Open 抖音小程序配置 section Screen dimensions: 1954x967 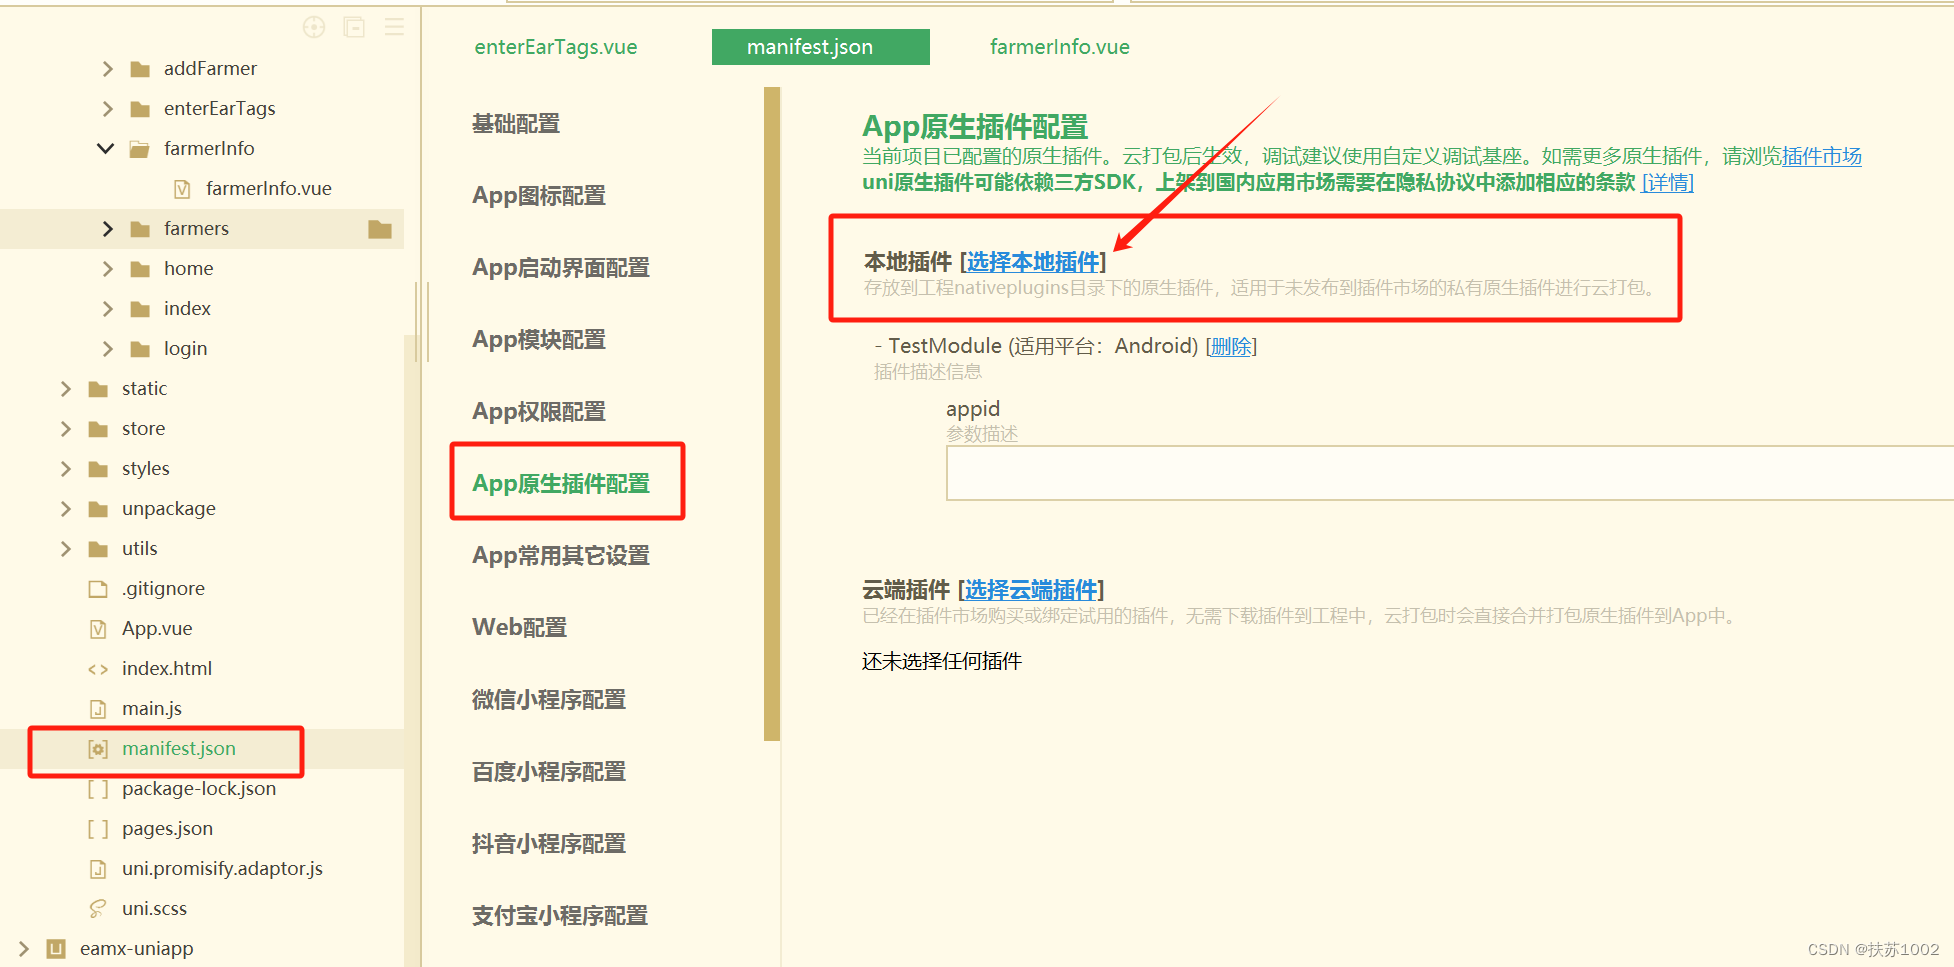pos(549,844)
